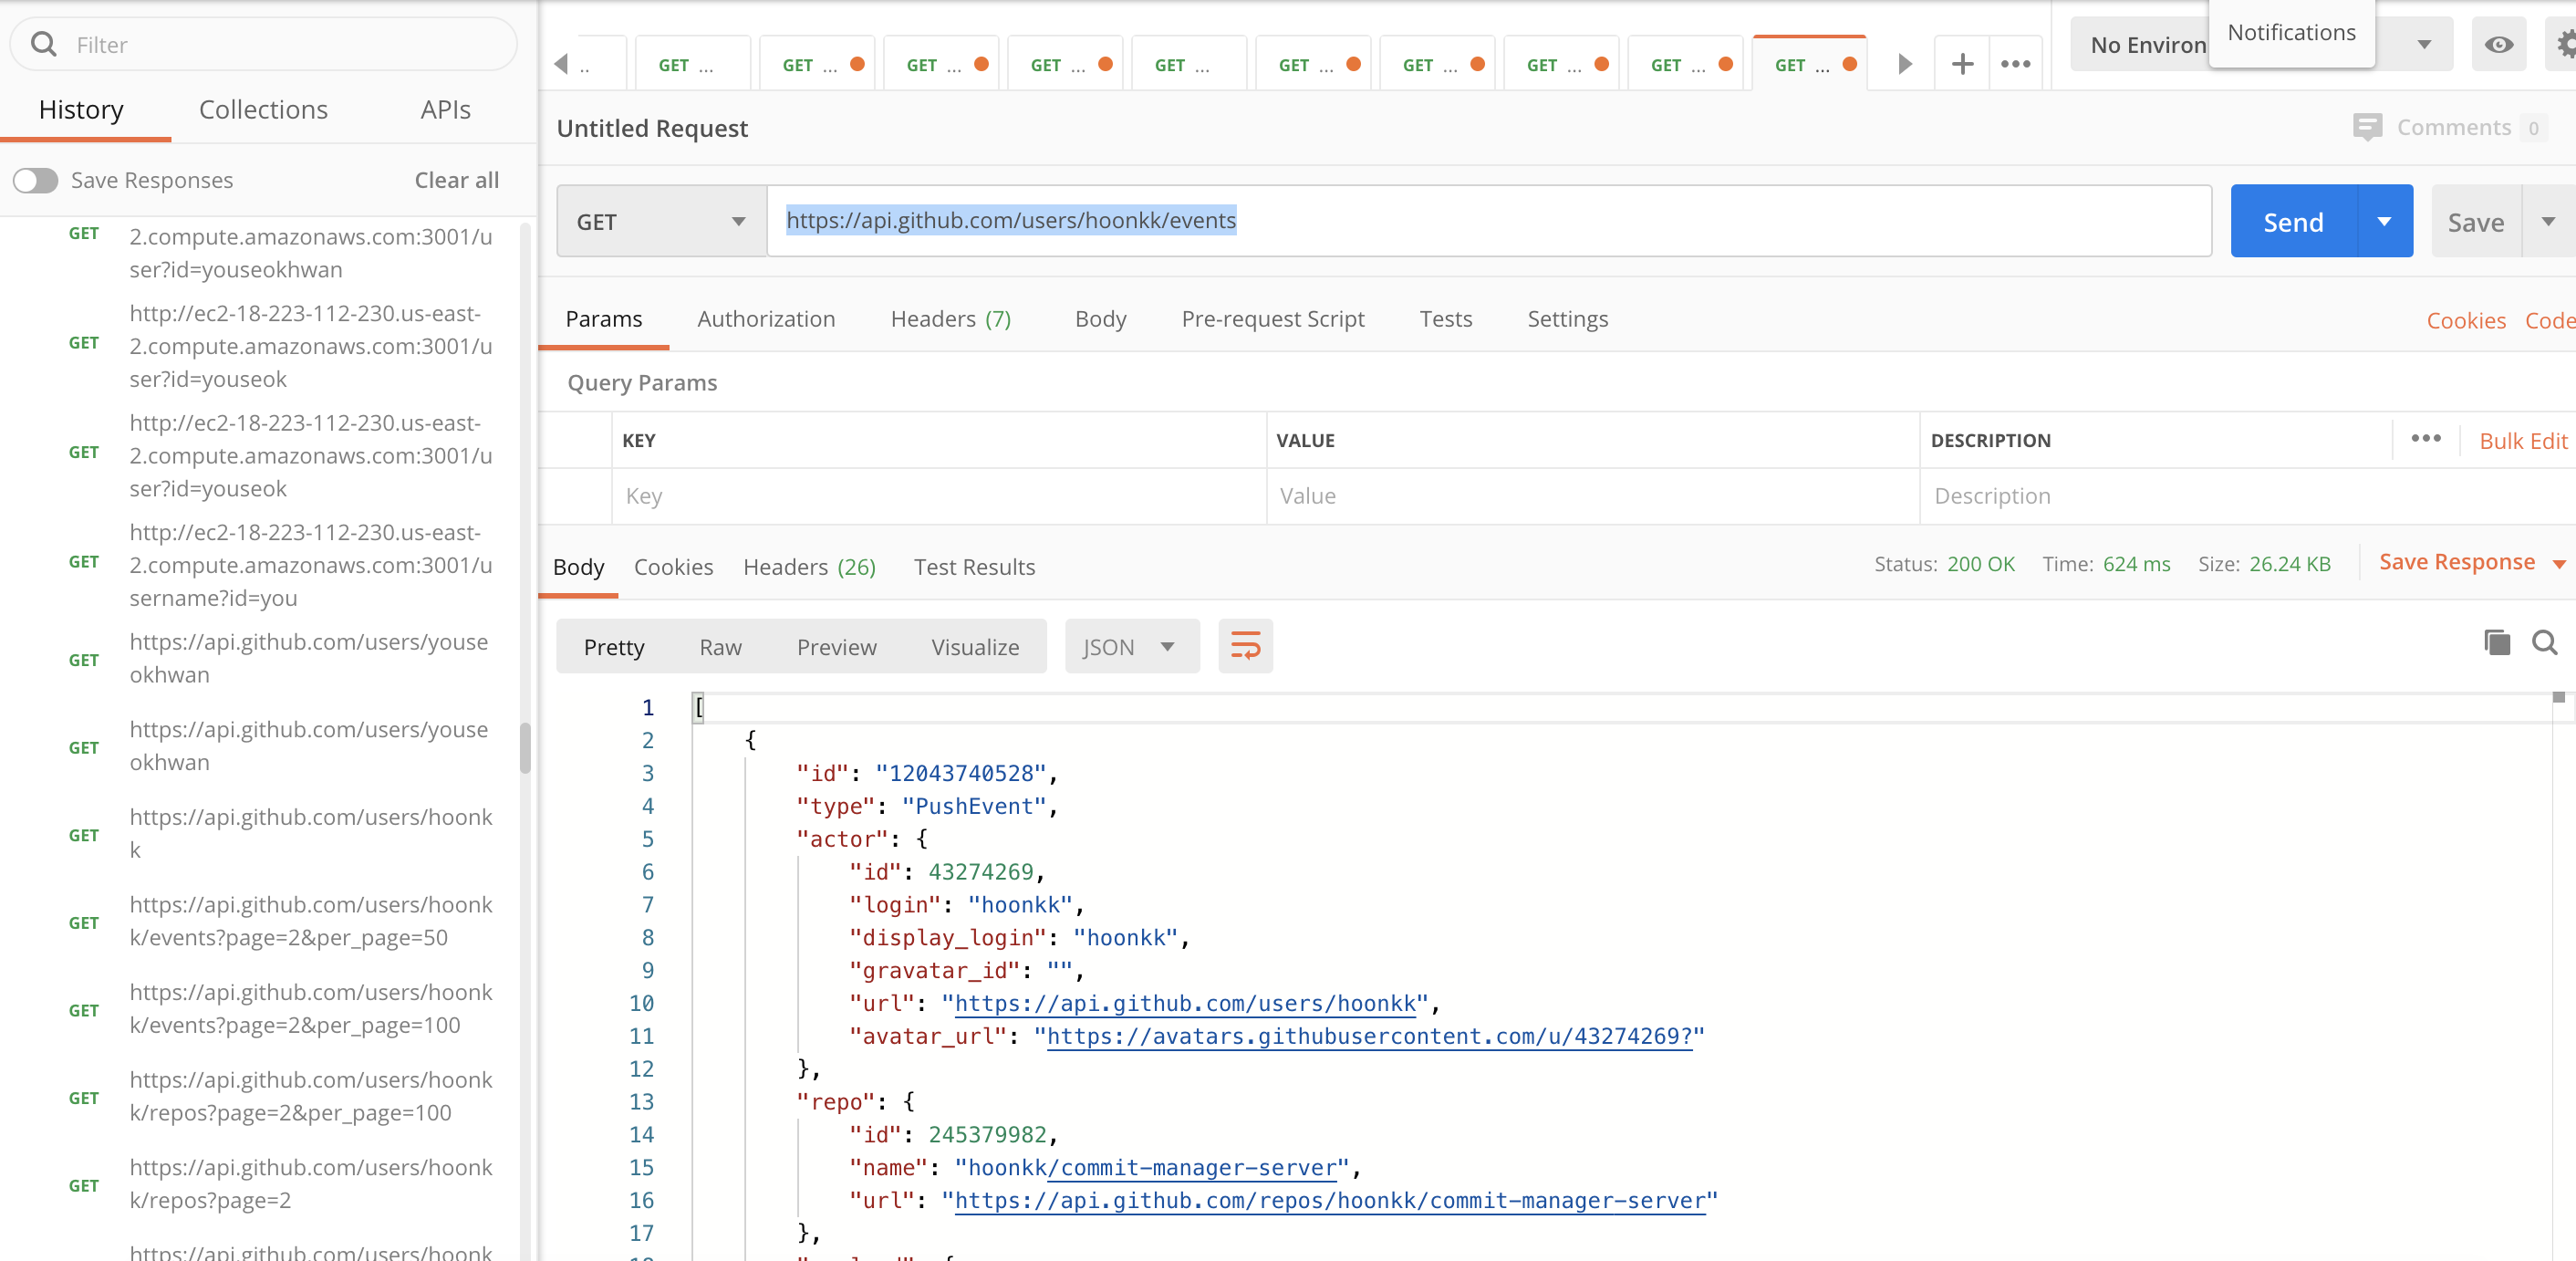Switch to the Collections sidebar tab

[263, 110]
